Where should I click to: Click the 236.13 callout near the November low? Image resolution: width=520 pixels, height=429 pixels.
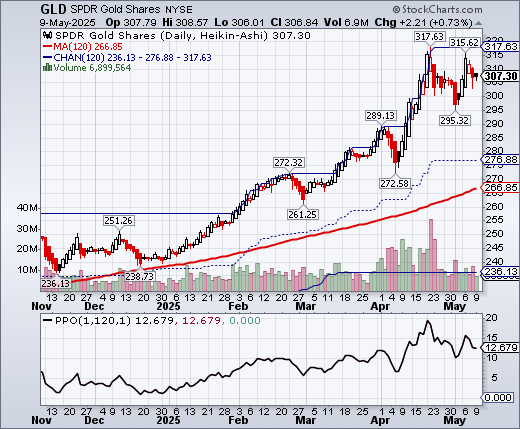(56, 283)
